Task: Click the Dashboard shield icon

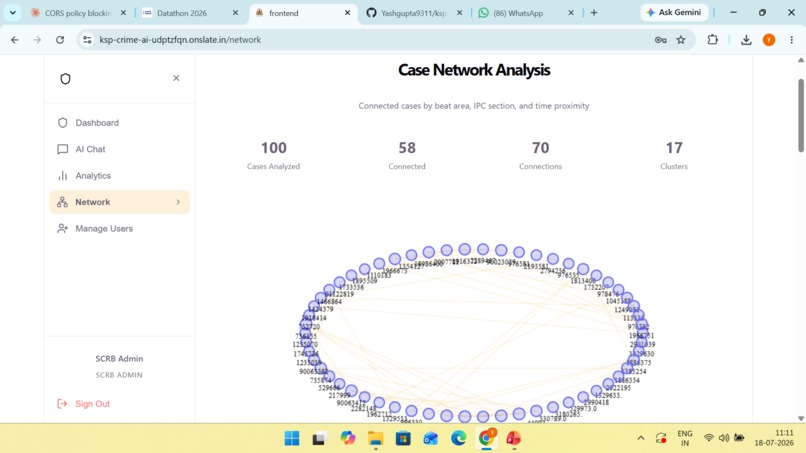Action: (63, 123)
